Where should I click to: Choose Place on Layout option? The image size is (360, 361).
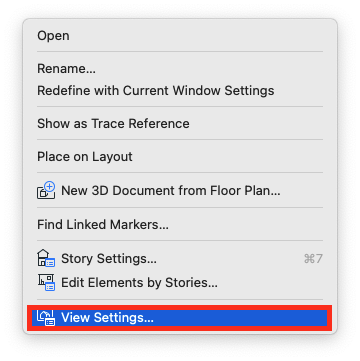(x=85, y=157)
